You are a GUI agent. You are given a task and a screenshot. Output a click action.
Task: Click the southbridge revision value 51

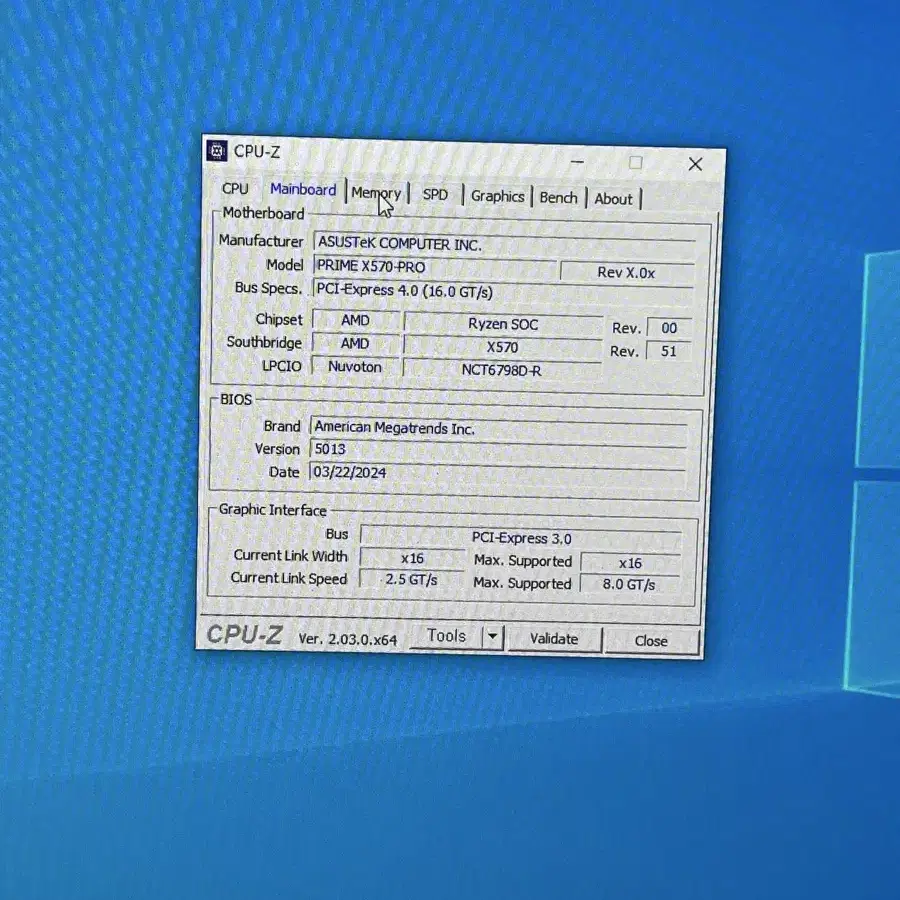(x=669, y=351)
